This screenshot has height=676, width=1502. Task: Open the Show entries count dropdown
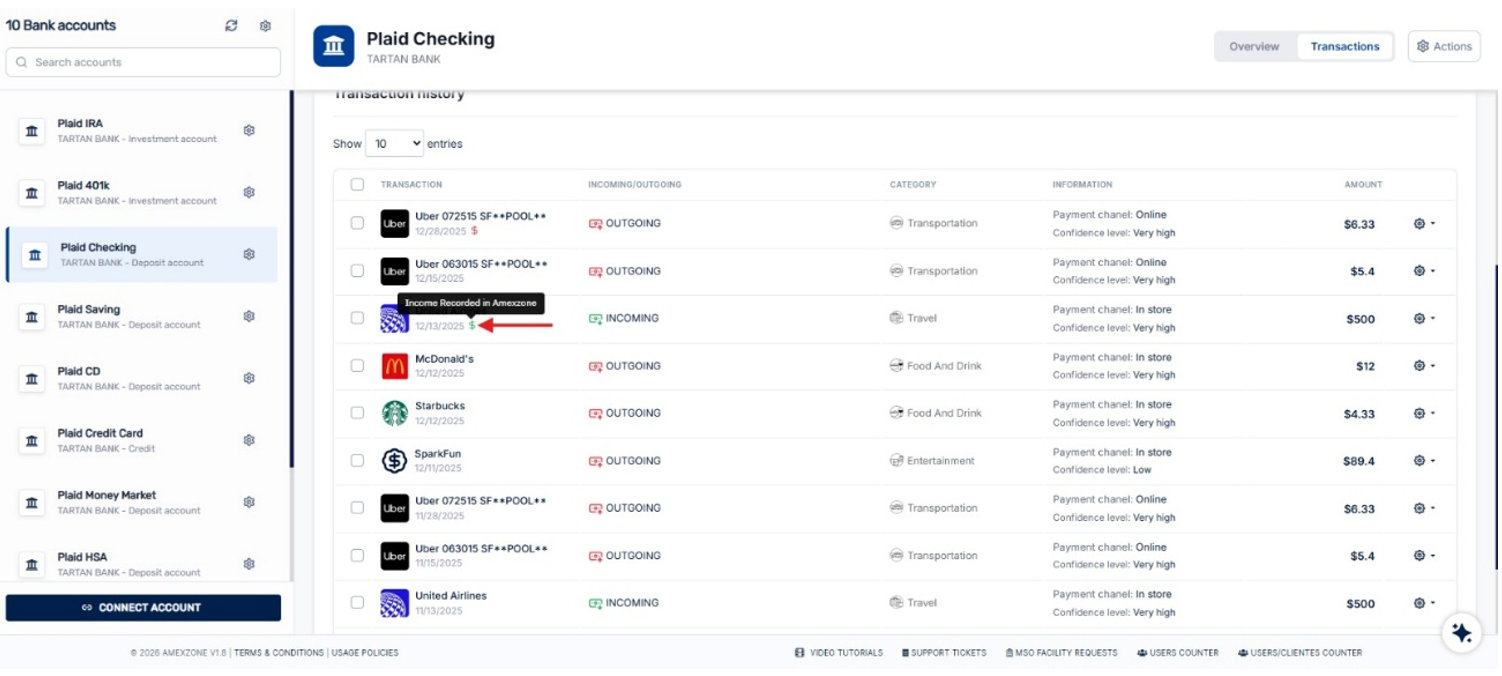pos(394,144)
